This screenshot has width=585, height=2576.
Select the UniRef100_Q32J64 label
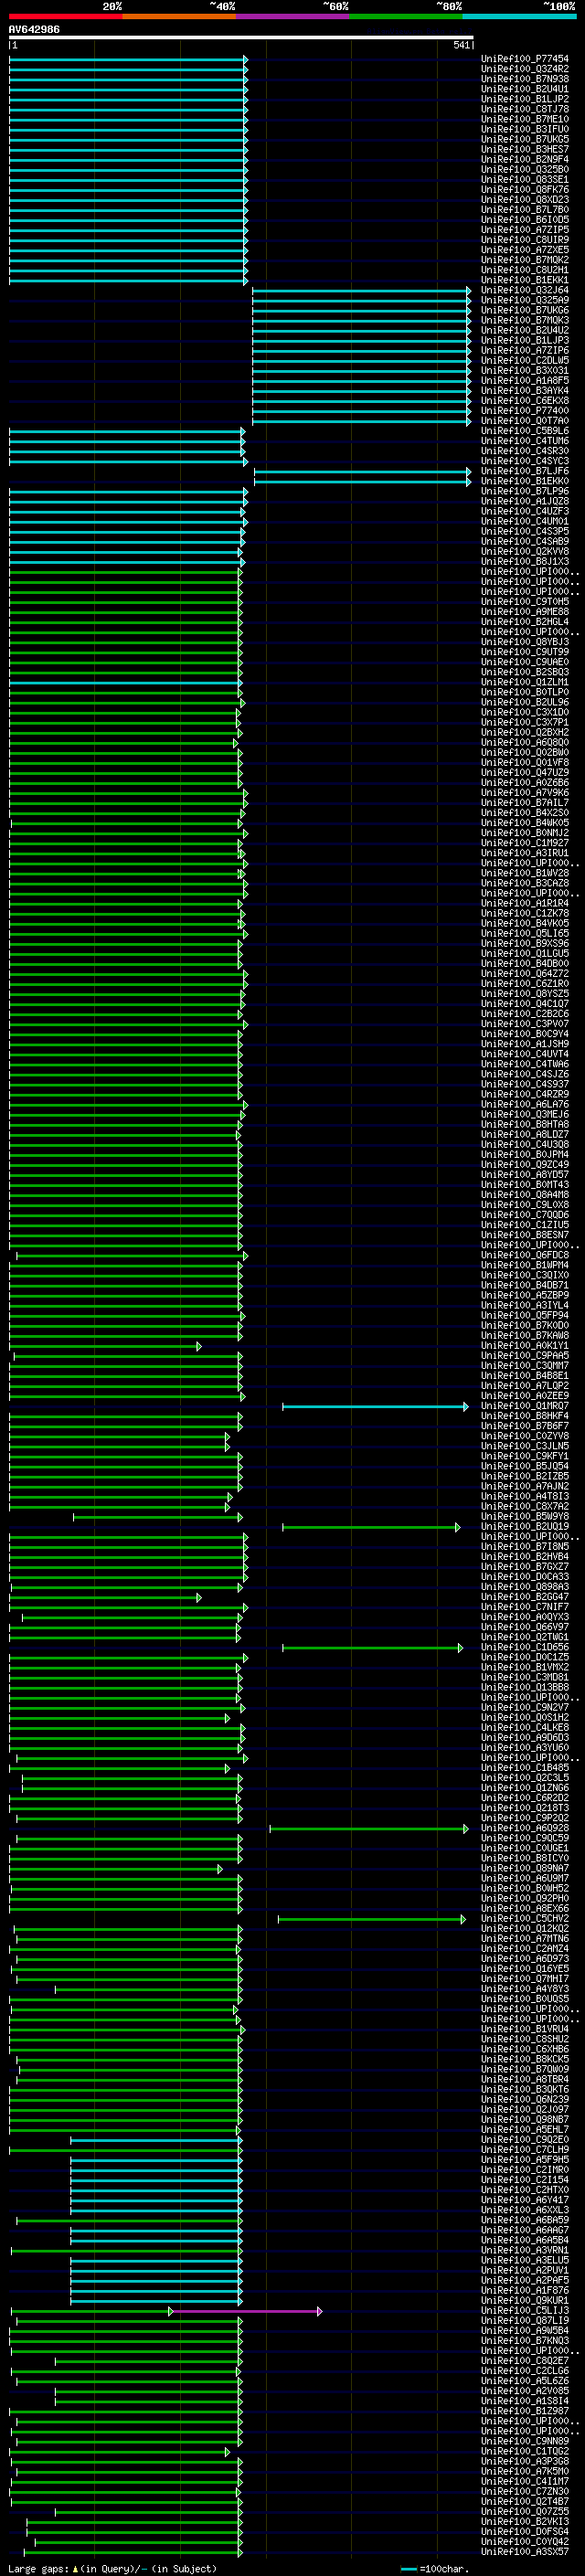pos(524,290)
